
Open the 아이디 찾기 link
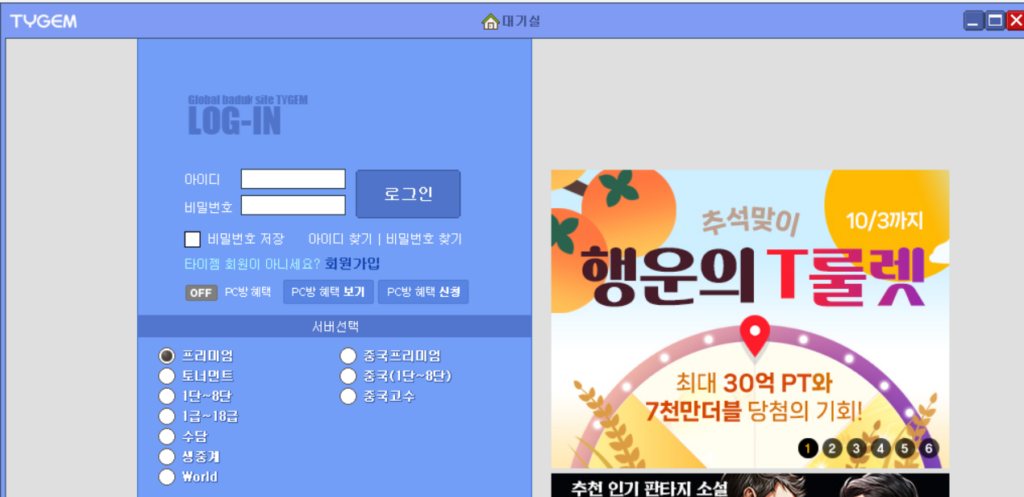click(x=340, y=239)
